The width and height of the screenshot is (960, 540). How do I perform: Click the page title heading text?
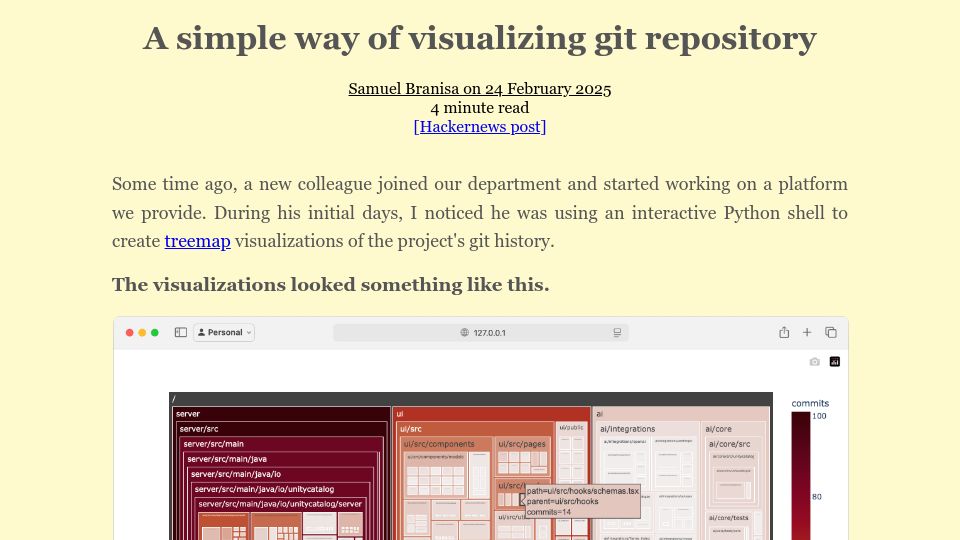tap(479, 39)
